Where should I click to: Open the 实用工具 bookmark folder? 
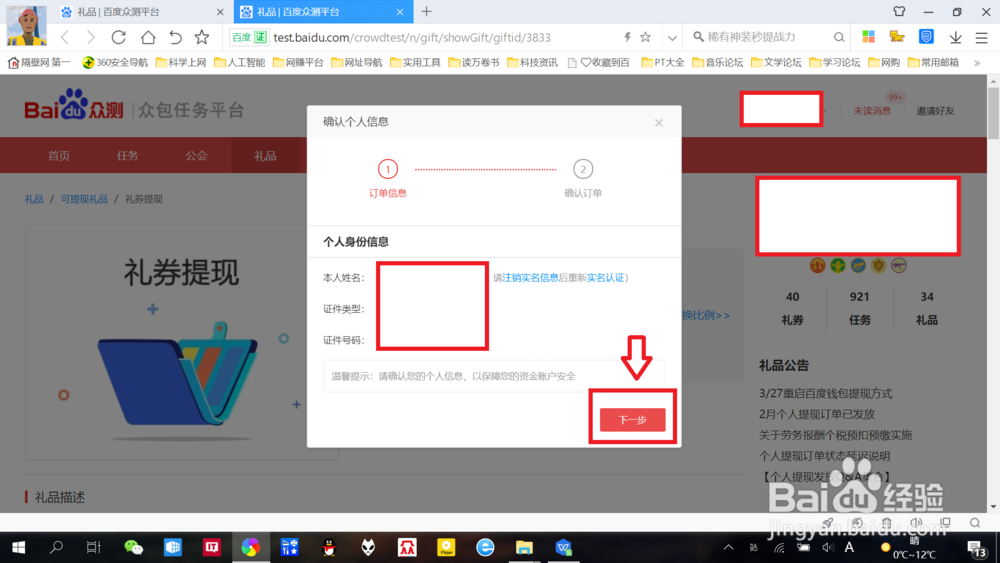(x=415, y=62)
